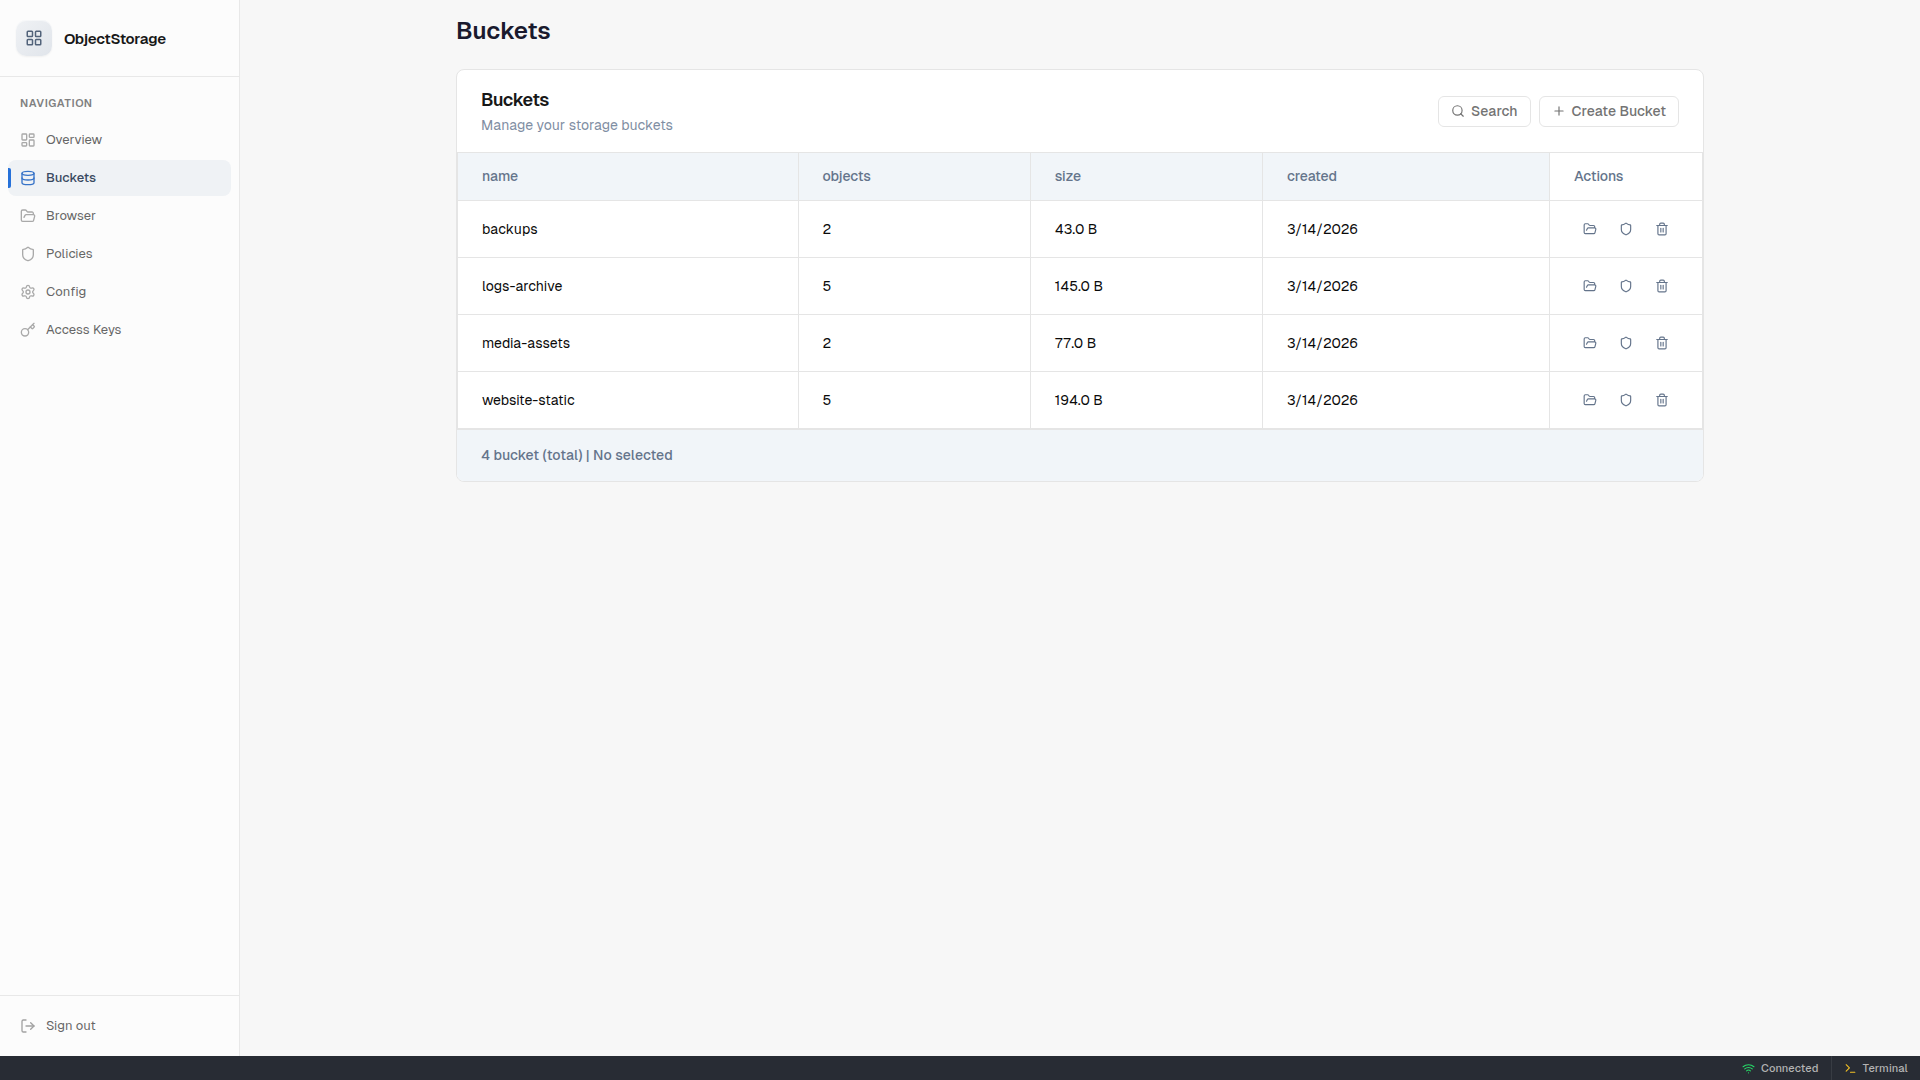Click trash icon for backups bucket
1920x1080 pixels.
tap(1662, 229)
